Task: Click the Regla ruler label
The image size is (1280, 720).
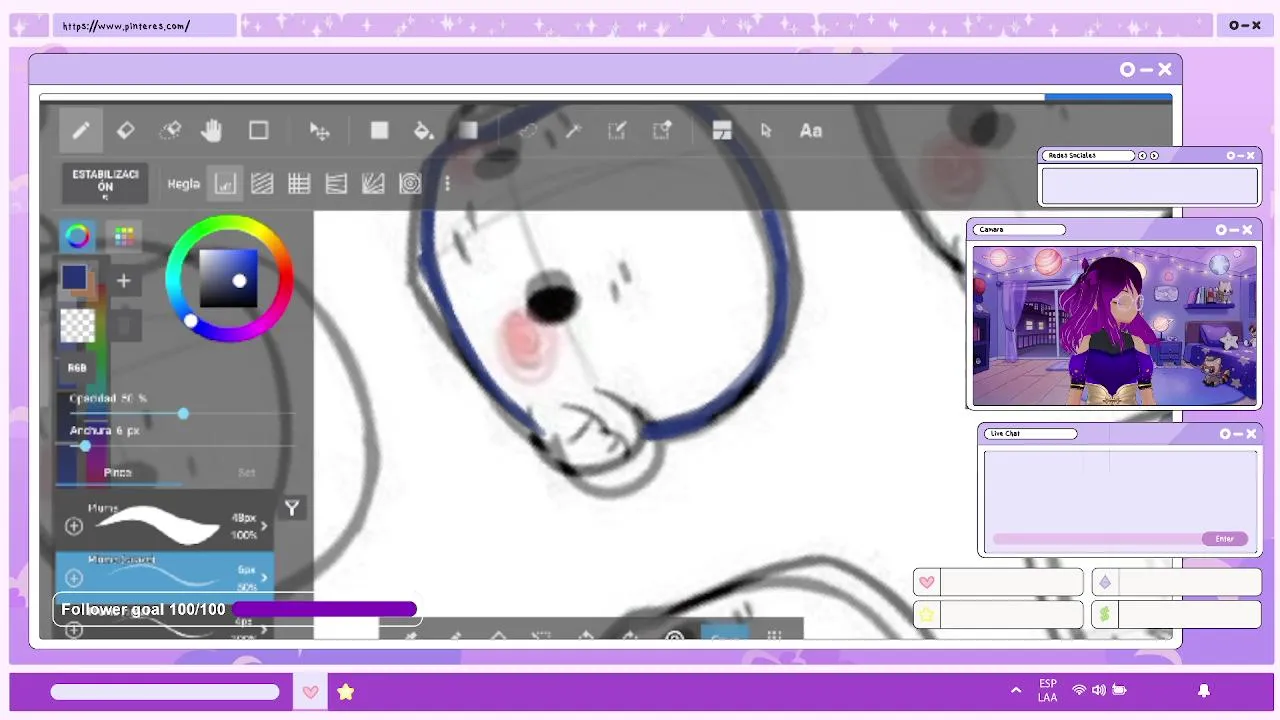Action: tap(183, 184)
